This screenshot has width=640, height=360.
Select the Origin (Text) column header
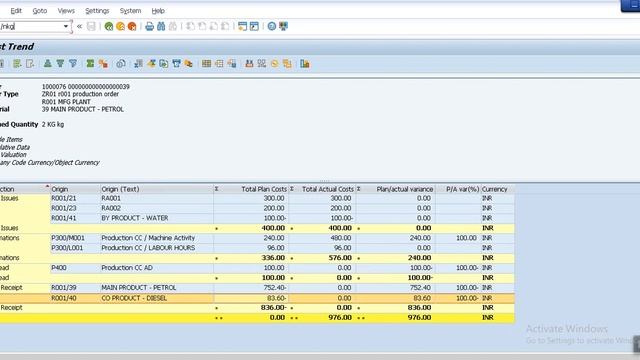[x=157, y=189]
